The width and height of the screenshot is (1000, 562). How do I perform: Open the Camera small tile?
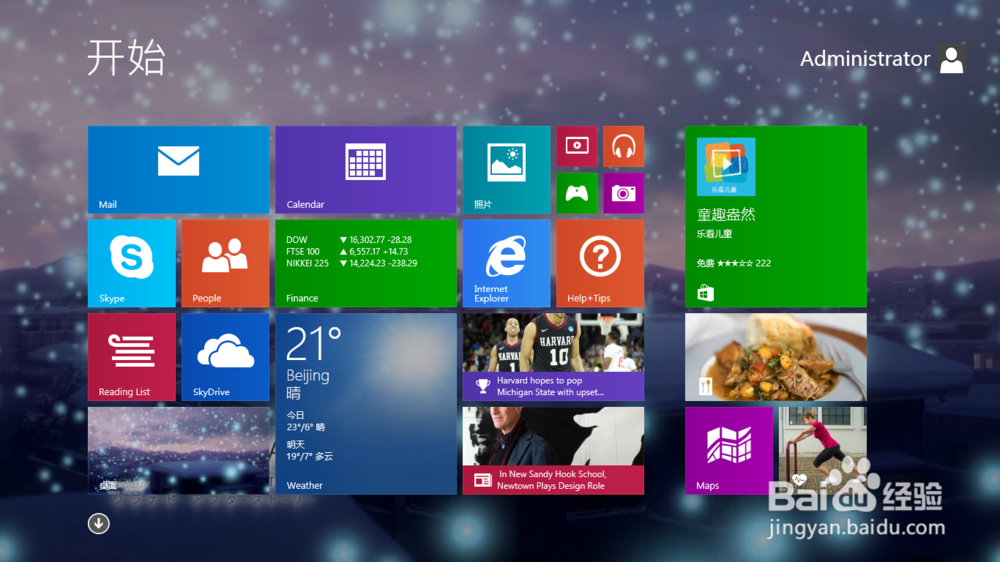coord(624,193)
